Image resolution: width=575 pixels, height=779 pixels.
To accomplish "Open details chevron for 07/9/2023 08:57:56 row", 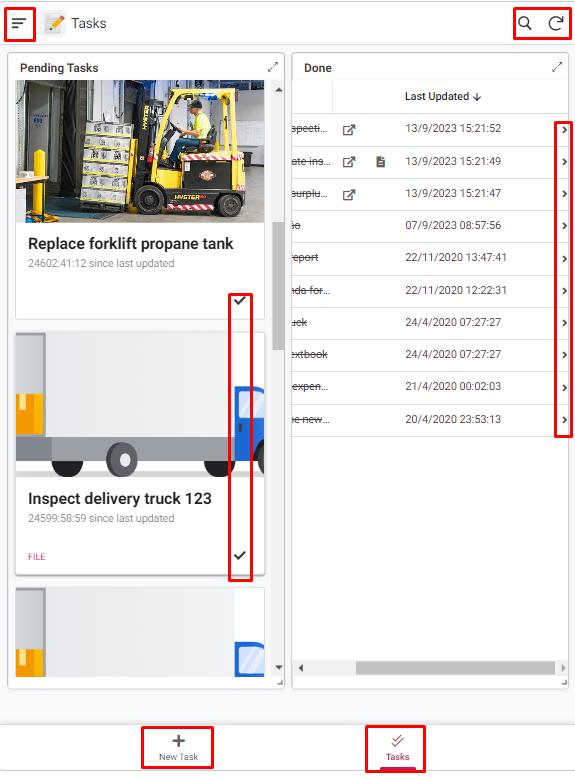I will (x=564, y=226).
